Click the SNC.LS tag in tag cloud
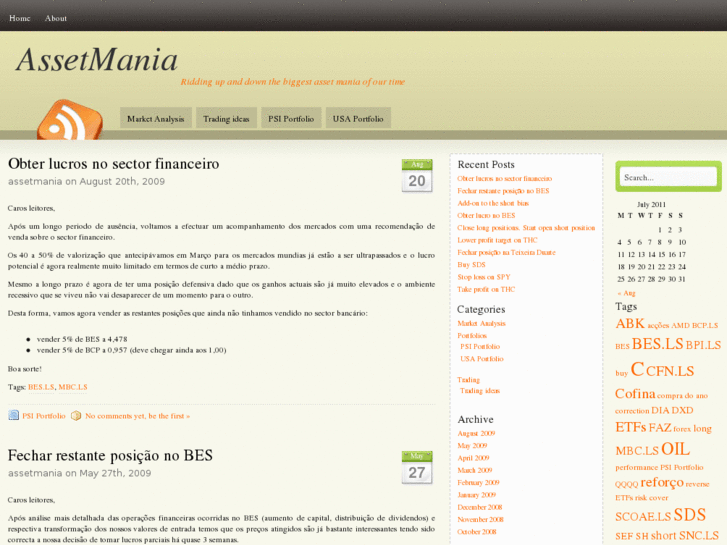727x545 pixels. [698, 536]
